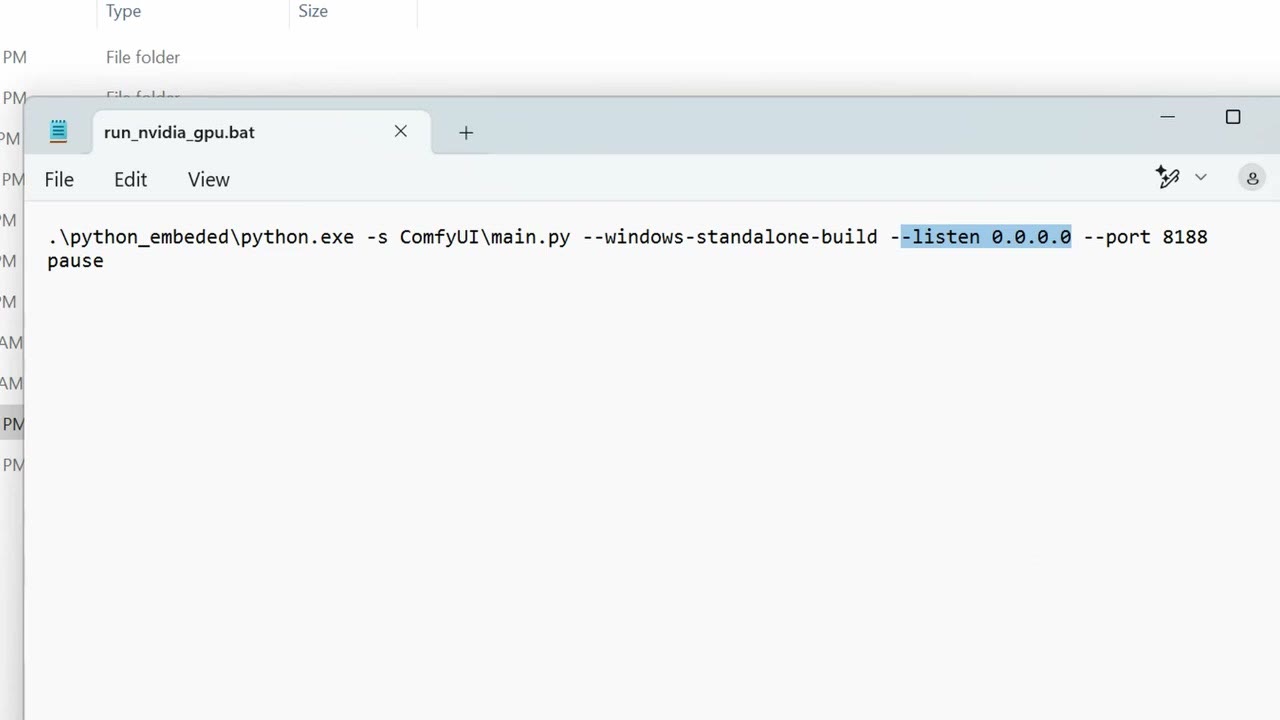Close the run_nvidia_gpu.bat tab
The height and width of the screenshot is (720, 1280).
click(401, 131)
